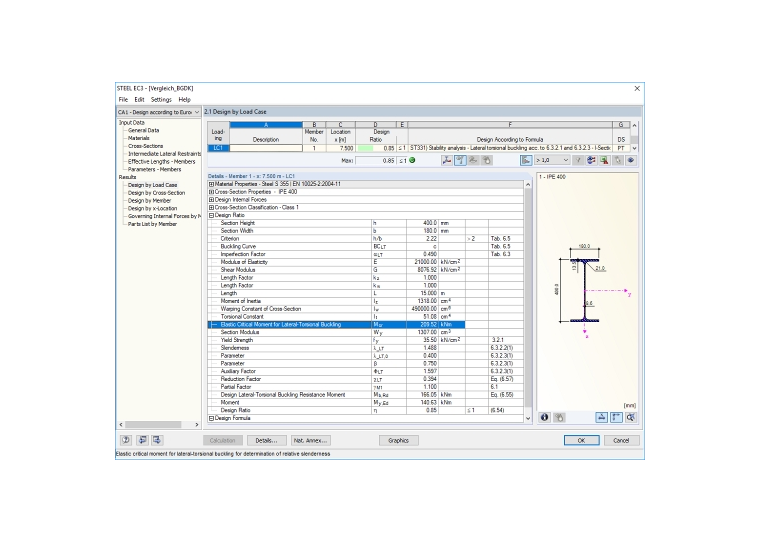Click the funnel filter icon right of > 1,0 dropdown

pos(578,160)
